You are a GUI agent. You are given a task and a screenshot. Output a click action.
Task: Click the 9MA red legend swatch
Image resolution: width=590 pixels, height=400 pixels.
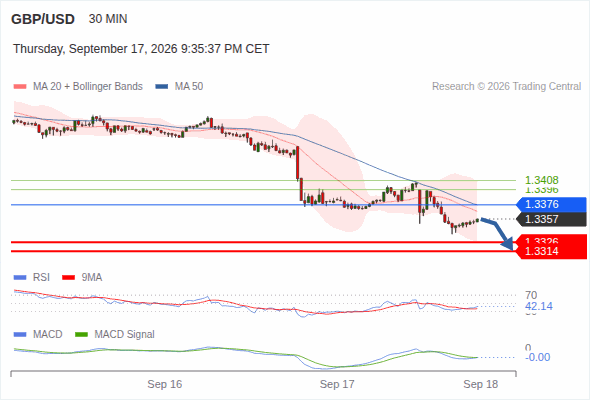pyautogui.click(x=68, y=278)
